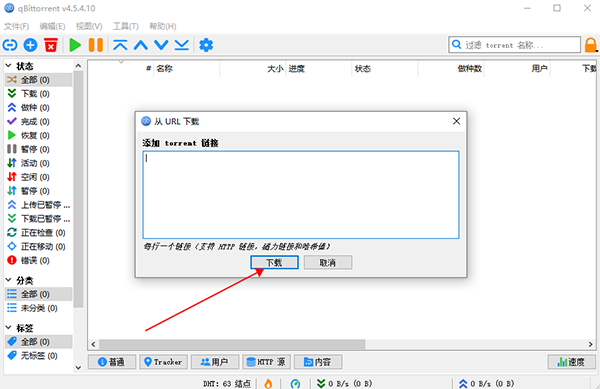The image size is (600, 389).
Task: Collapse the 分类 section
Action: (8, 280)
